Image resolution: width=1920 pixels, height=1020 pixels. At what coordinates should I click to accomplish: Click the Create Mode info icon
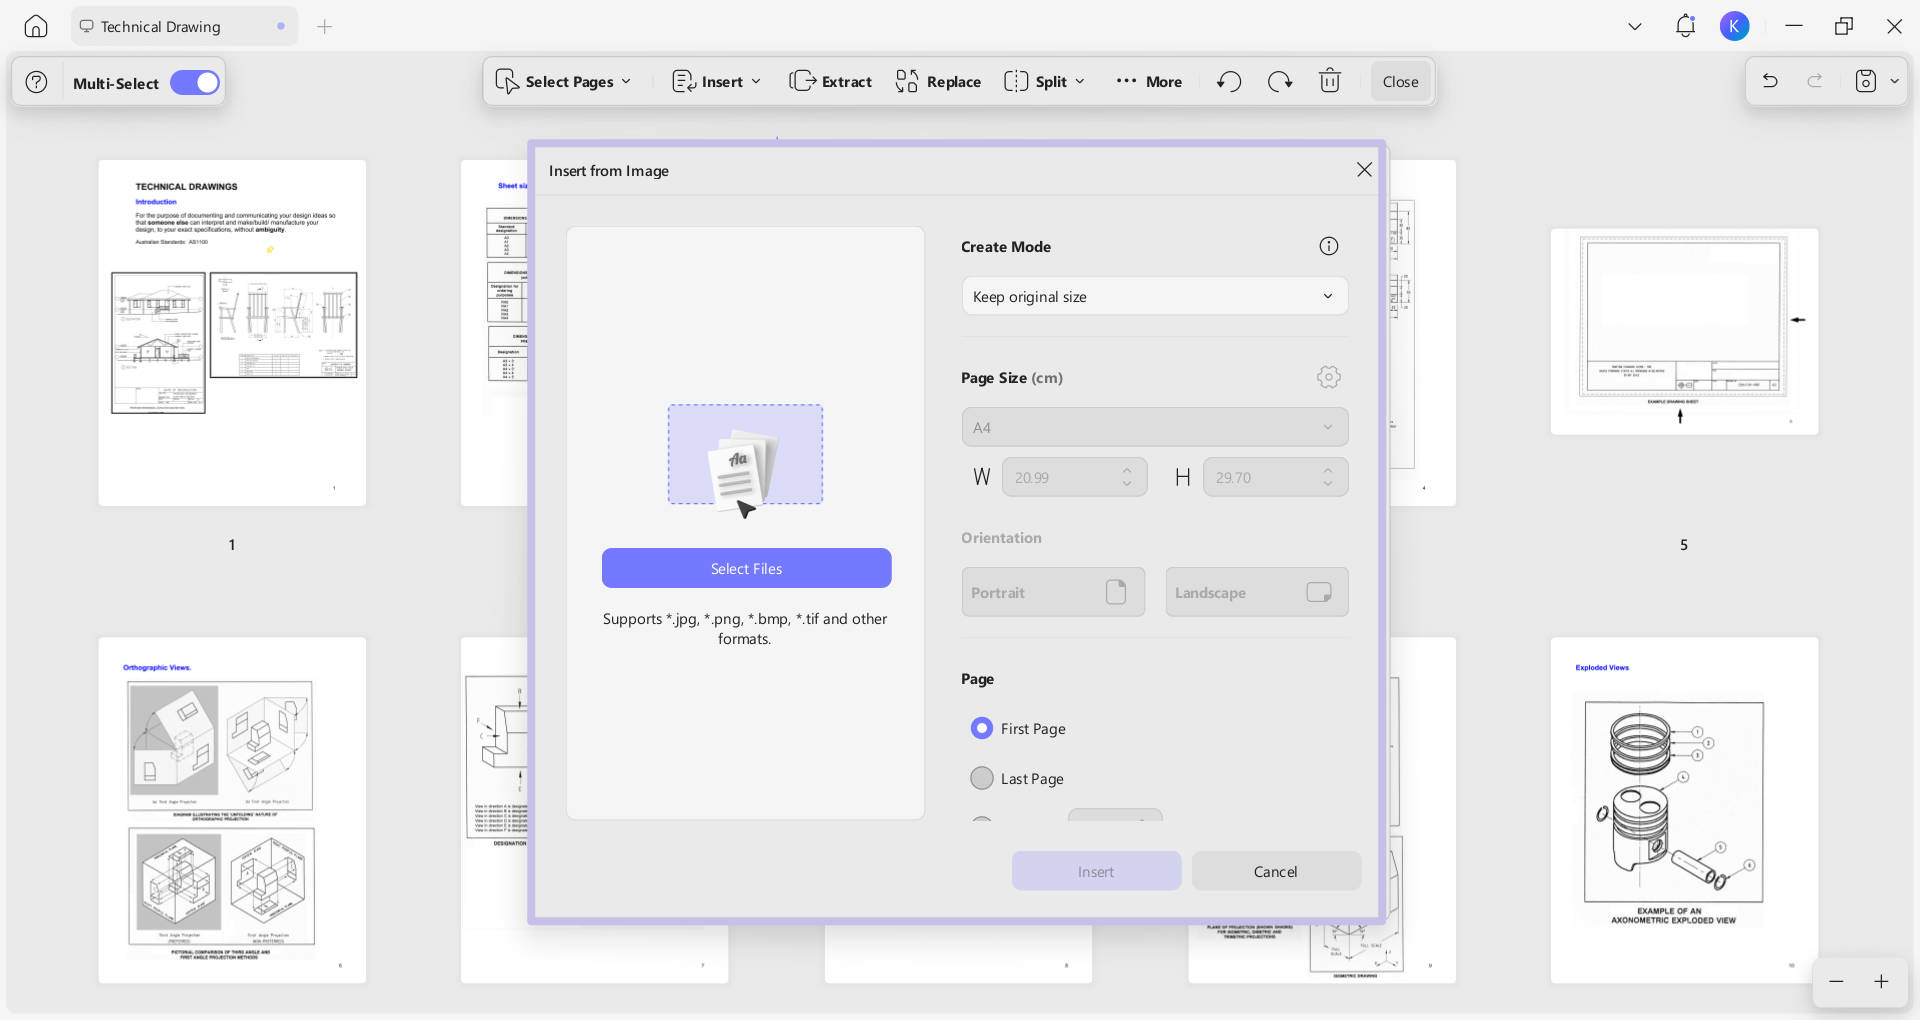1328,246
